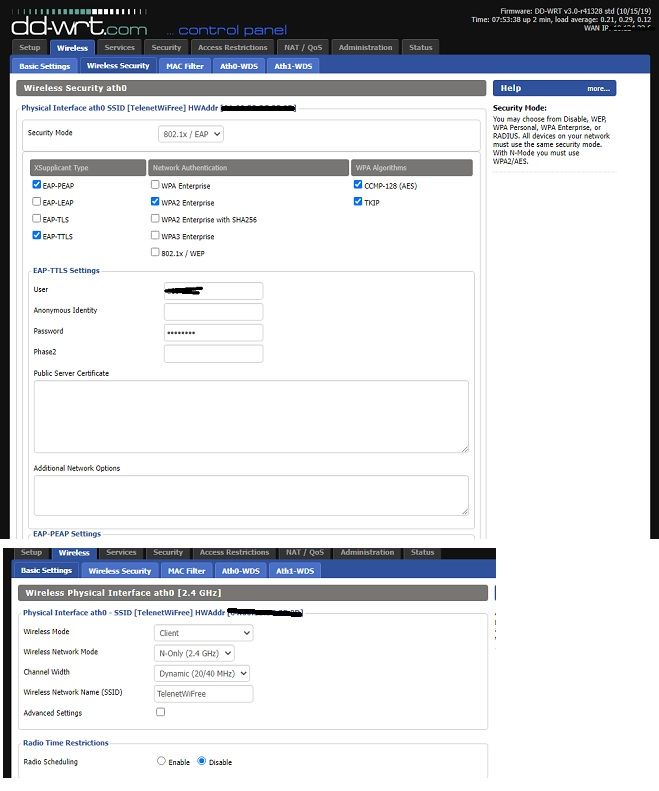Screen dimensions: 659x791
Task: Expand the Wireless Mode dropdown
Action: [x=204, y=633]
